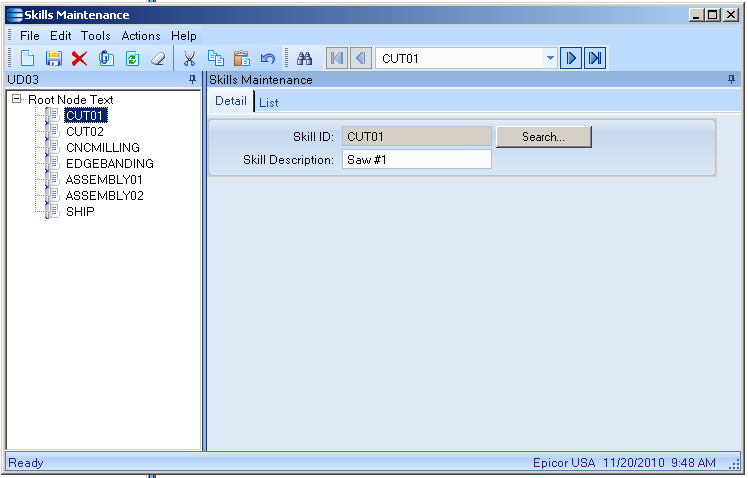Click the SHIP document icon
The width and height of the screenshot is (748, 478).
point(53,212)
